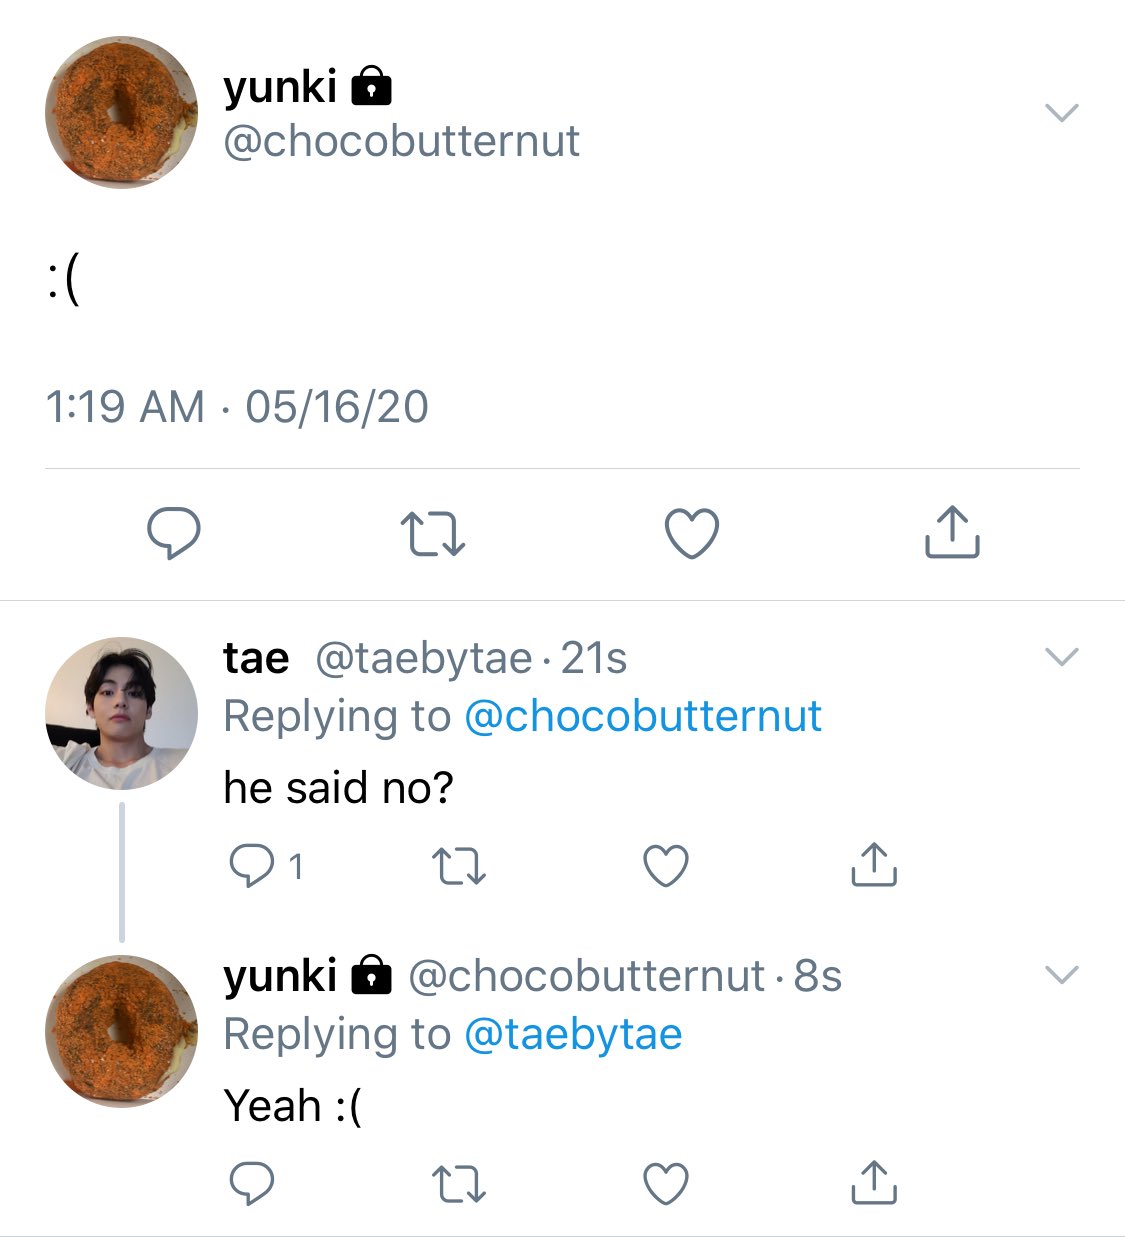
Task: Like yunki's main tweet
Action: [x=692, y=533]
